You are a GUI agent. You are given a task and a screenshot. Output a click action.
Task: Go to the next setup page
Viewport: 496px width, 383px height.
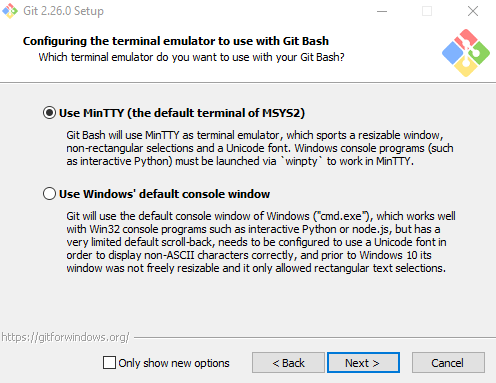click(x=363, y=362)
